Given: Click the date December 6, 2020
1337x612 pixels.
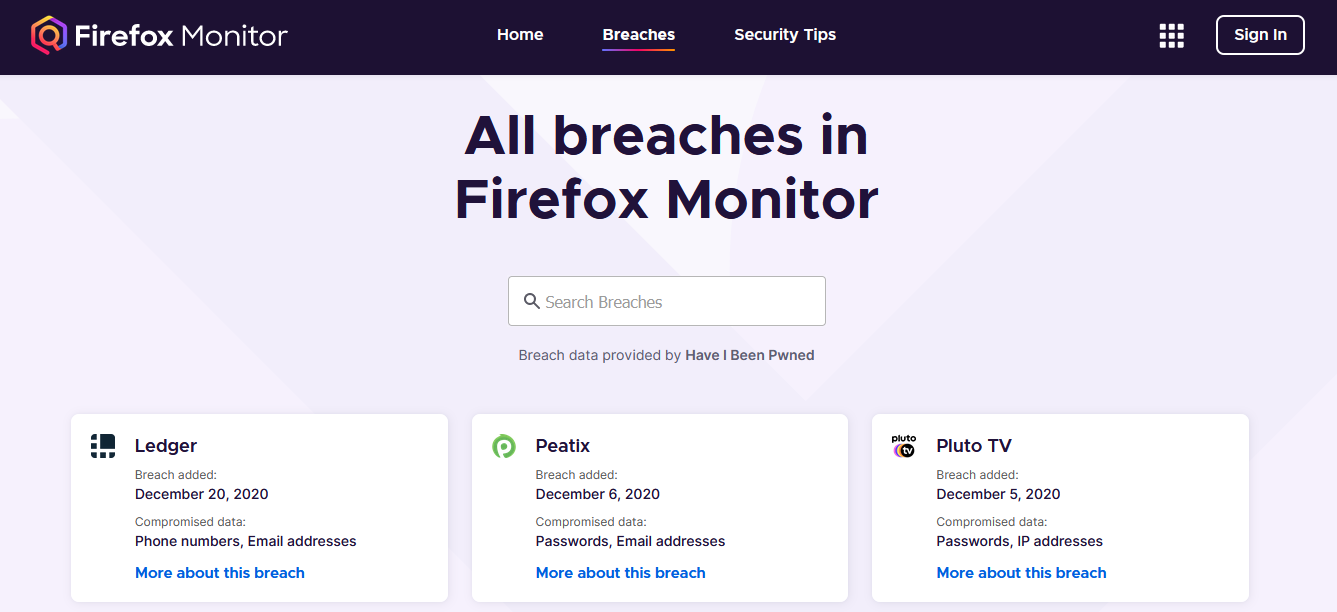Looking at the screenshot, I should tap(598, 494).
